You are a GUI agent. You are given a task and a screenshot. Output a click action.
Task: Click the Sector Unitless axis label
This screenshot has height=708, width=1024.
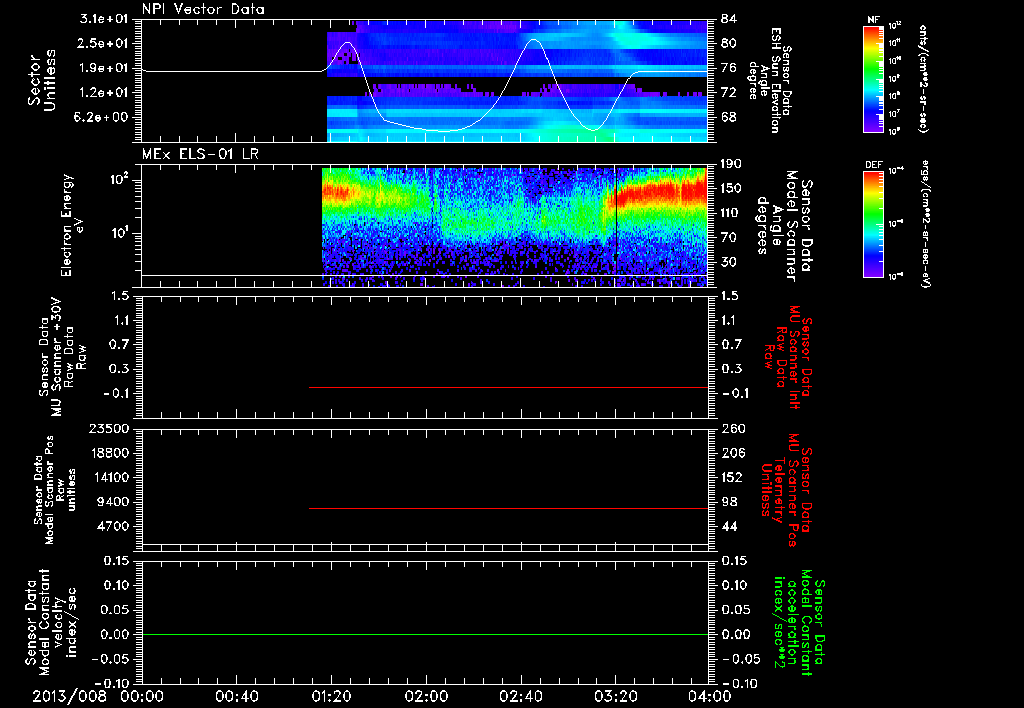(42, 80)
